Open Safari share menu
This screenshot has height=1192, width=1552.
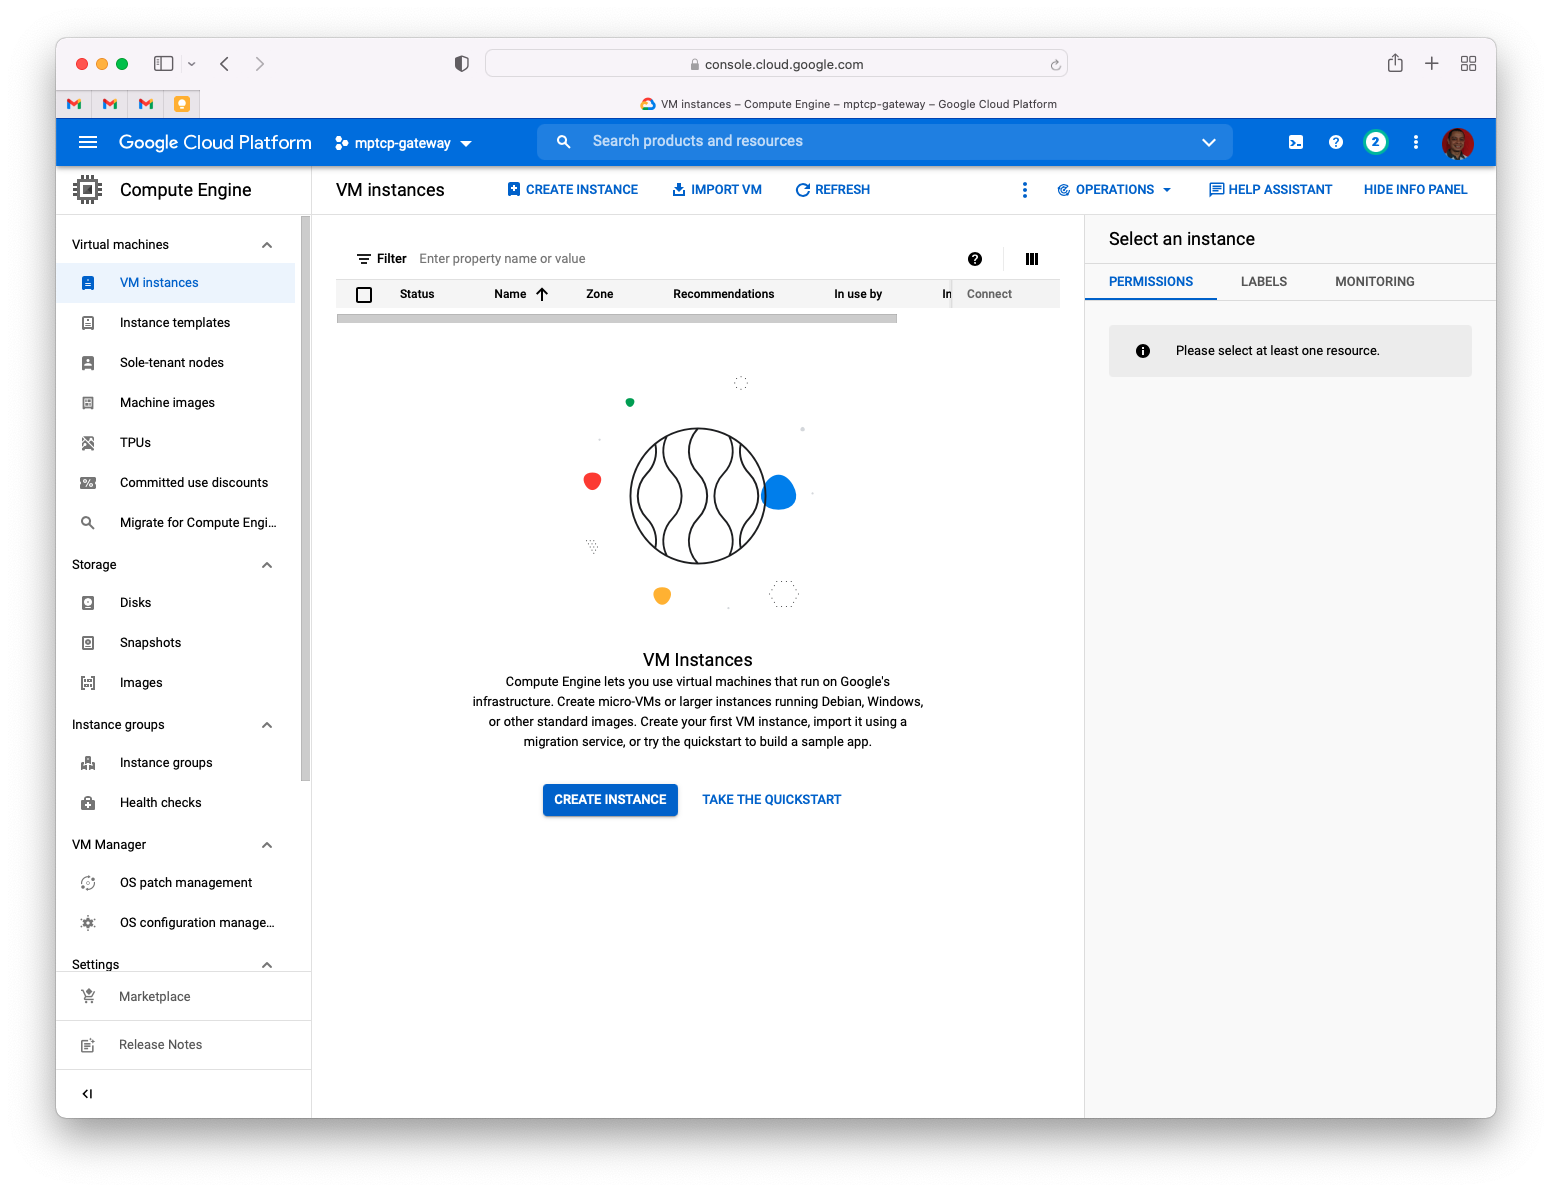coord(1395,63)
